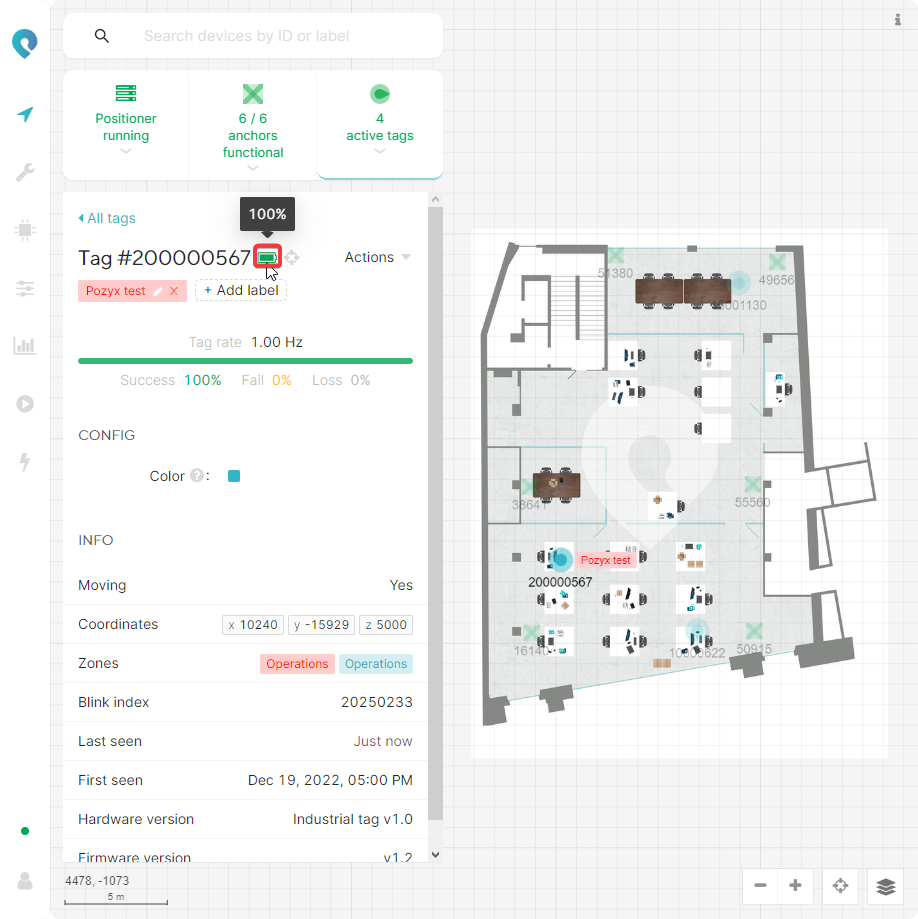Open the map layers button
Image resolution: width=918 pixels, height=919 pixels.
tap(885, 886)
